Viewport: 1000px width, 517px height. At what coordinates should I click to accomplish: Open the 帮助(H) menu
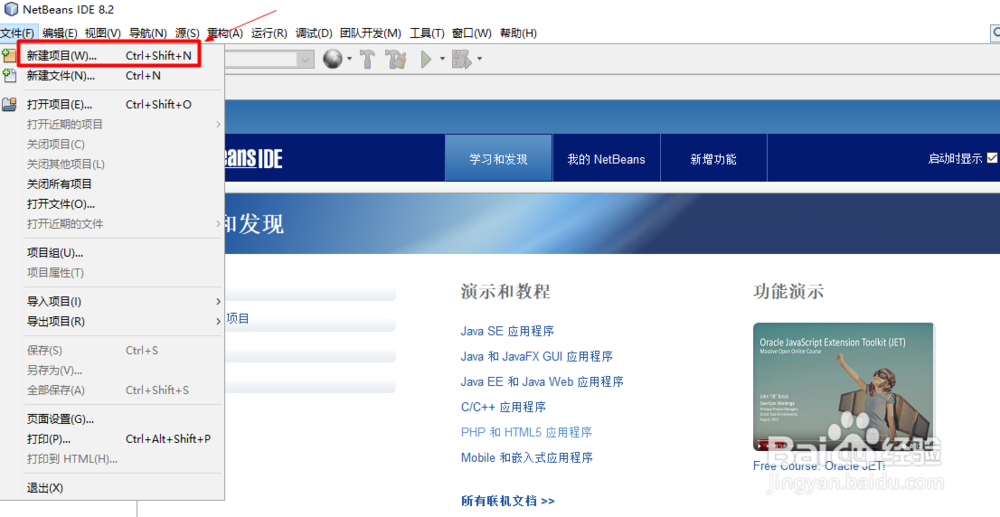518,33
